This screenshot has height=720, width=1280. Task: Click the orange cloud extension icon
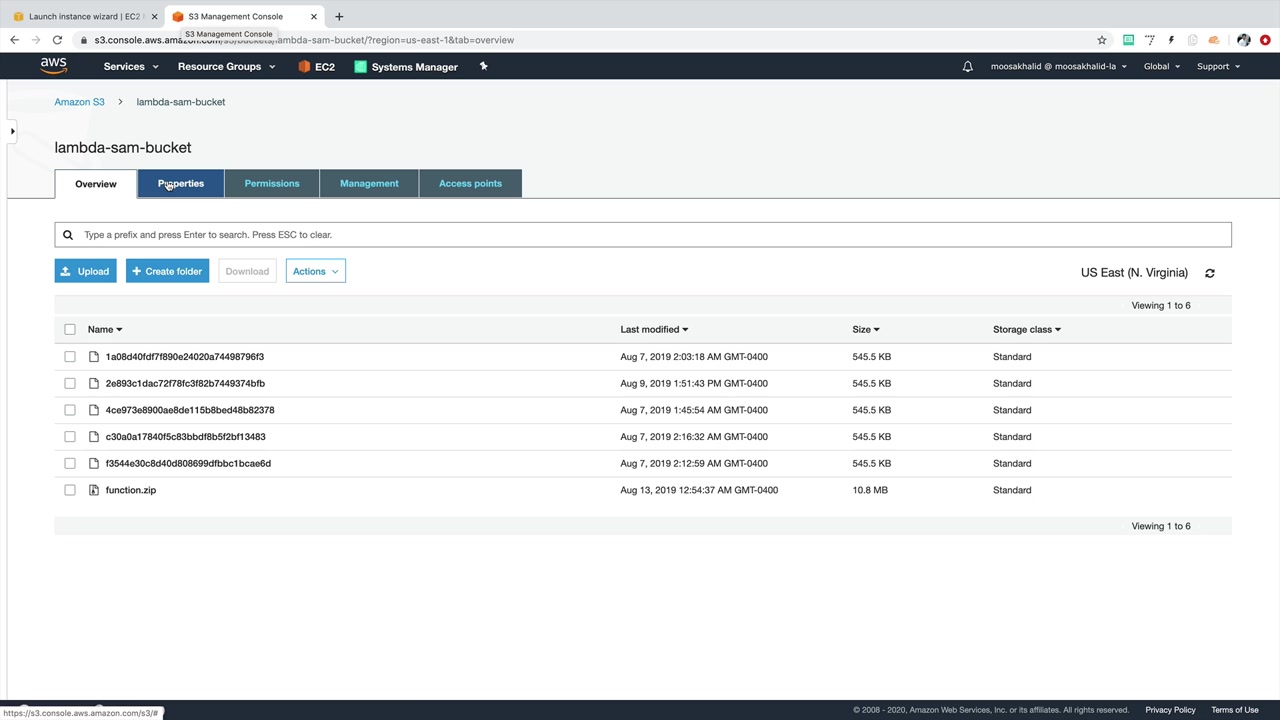coord(1214,40)
